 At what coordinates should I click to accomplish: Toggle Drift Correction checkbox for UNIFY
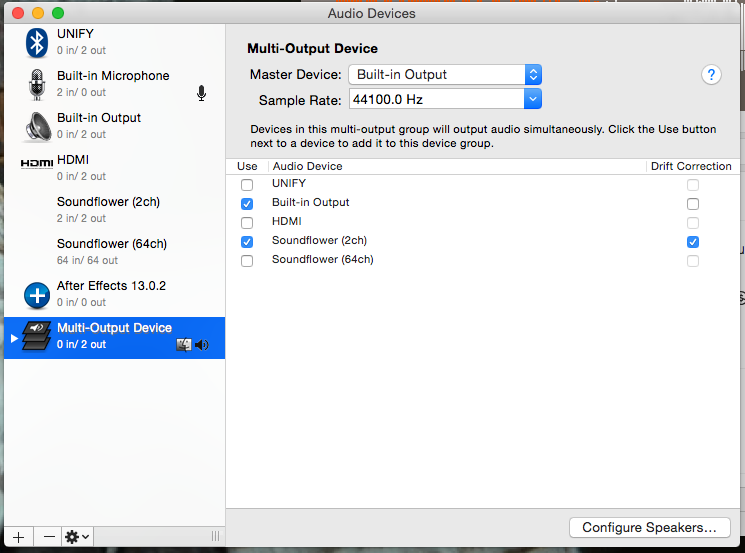point(693,184)
